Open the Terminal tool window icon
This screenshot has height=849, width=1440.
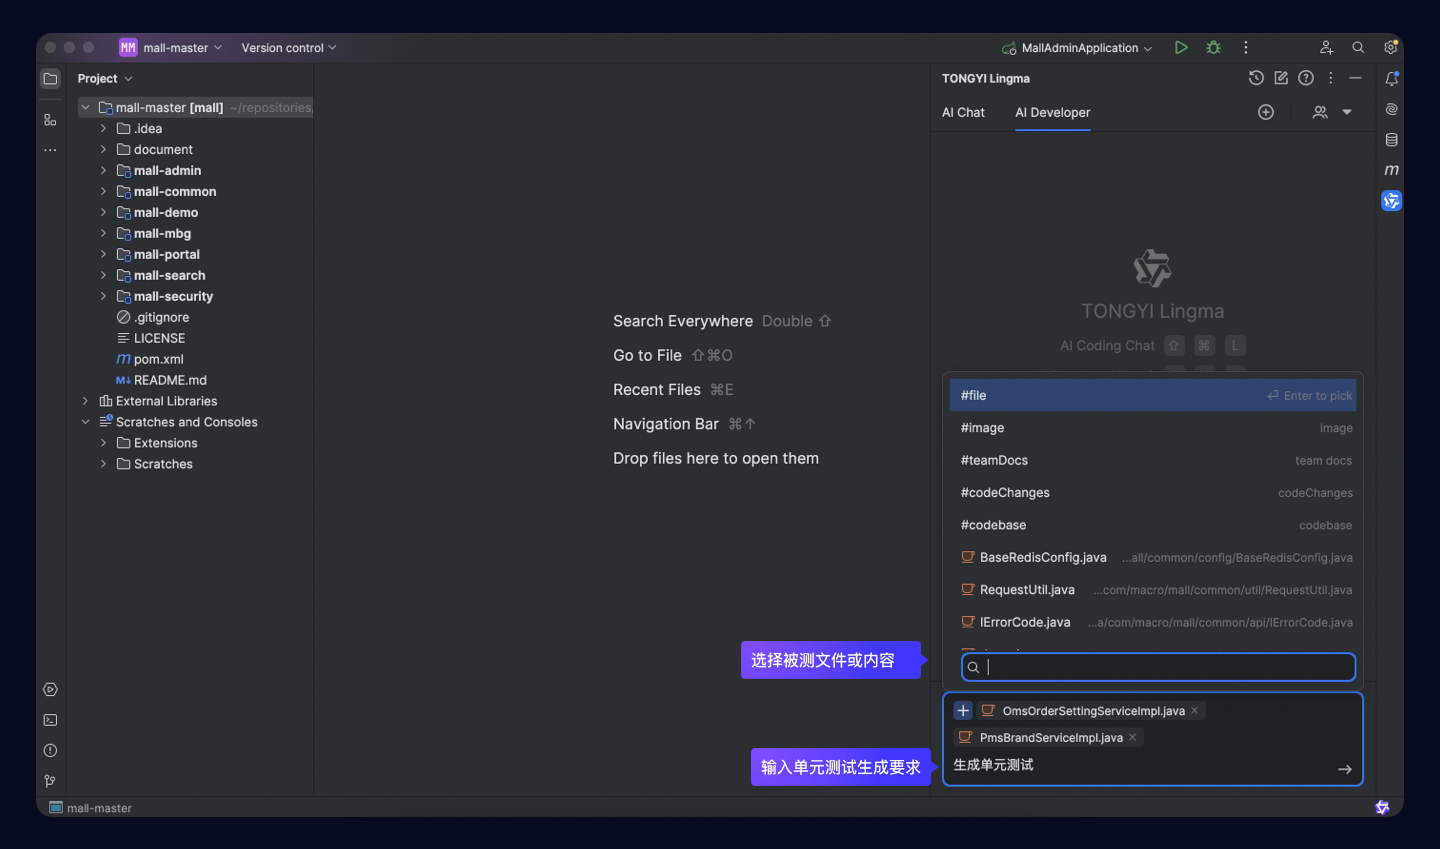pos(50,720)
